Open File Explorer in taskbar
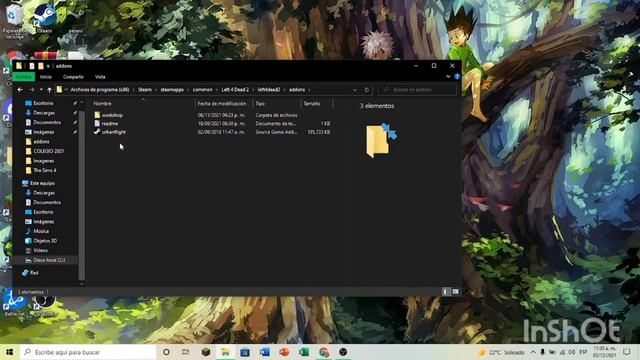 tap(225, 352)
